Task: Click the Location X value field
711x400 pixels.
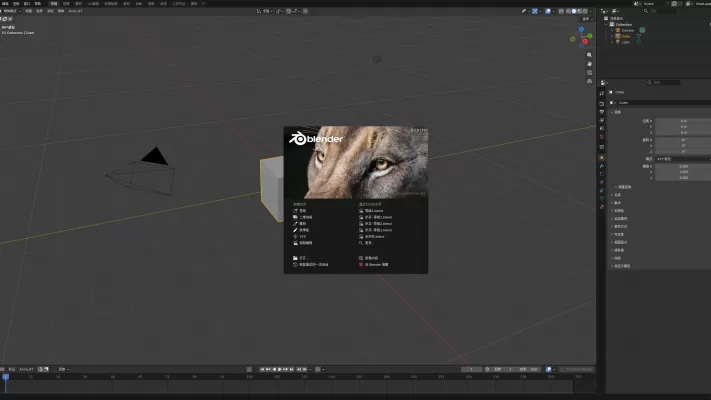Action: [x=683, y=121]
